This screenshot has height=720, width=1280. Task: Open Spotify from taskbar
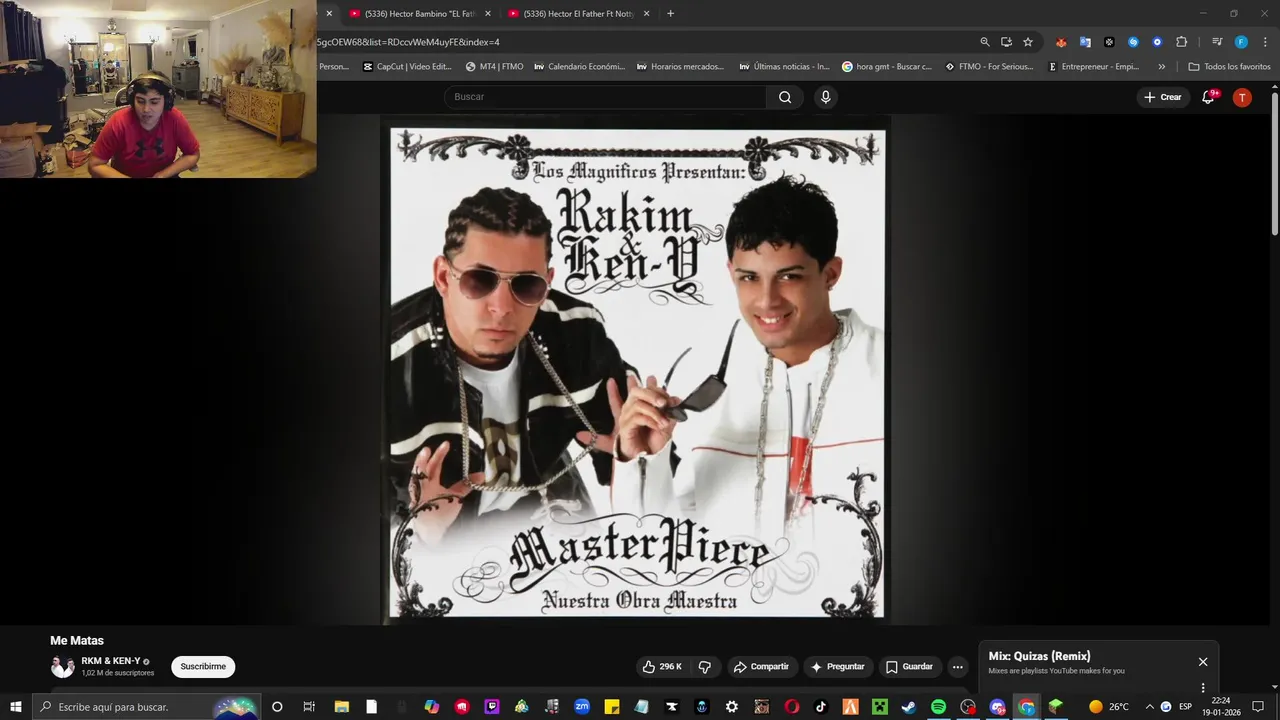[938, 707]
